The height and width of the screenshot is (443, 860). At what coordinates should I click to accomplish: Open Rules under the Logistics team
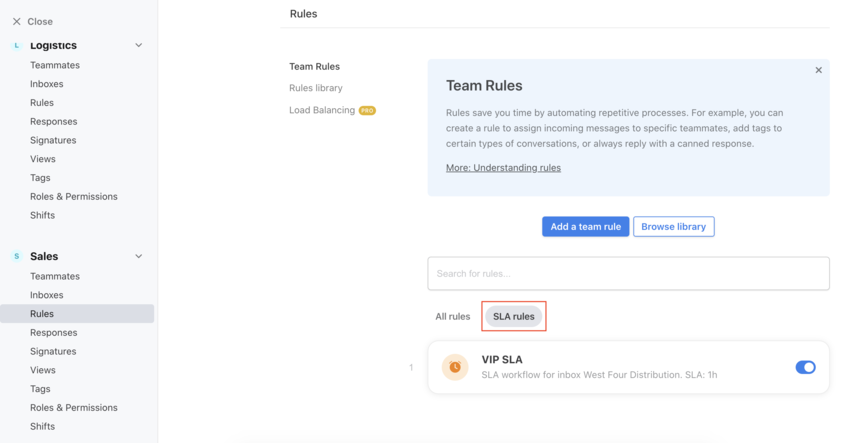(42, 103)
